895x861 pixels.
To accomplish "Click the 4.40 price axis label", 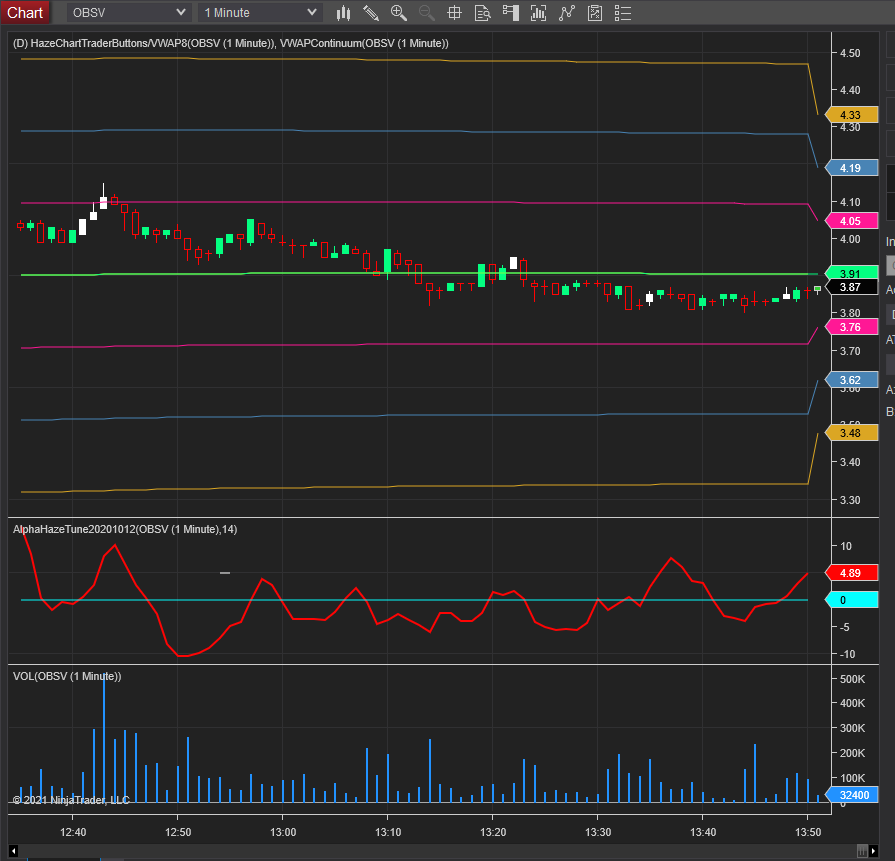I will click(x=850, y=90).
